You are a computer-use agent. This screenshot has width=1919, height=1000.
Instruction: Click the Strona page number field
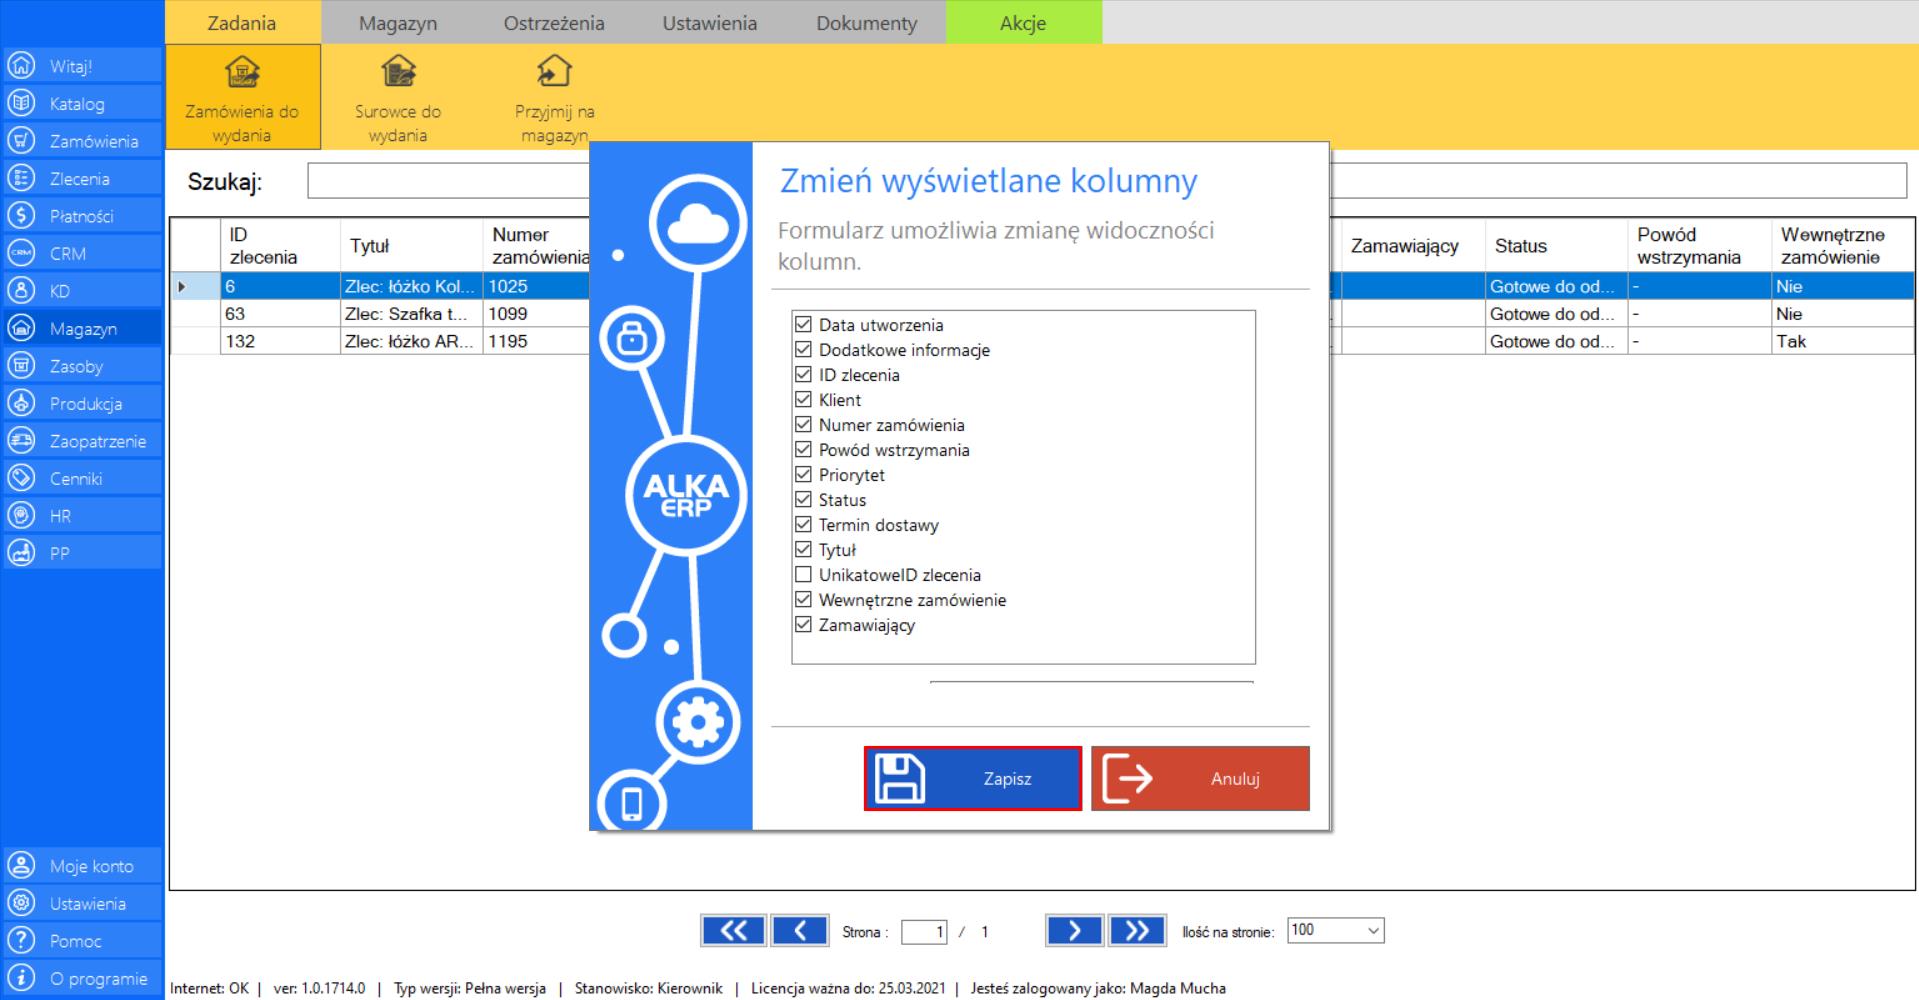pyautogui.click(x=924, y=932)
